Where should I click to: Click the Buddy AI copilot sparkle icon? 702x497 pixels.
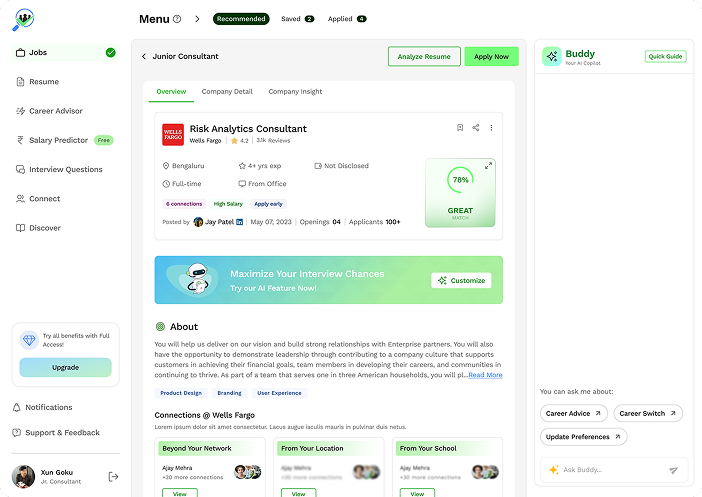[x=552, y=56]
